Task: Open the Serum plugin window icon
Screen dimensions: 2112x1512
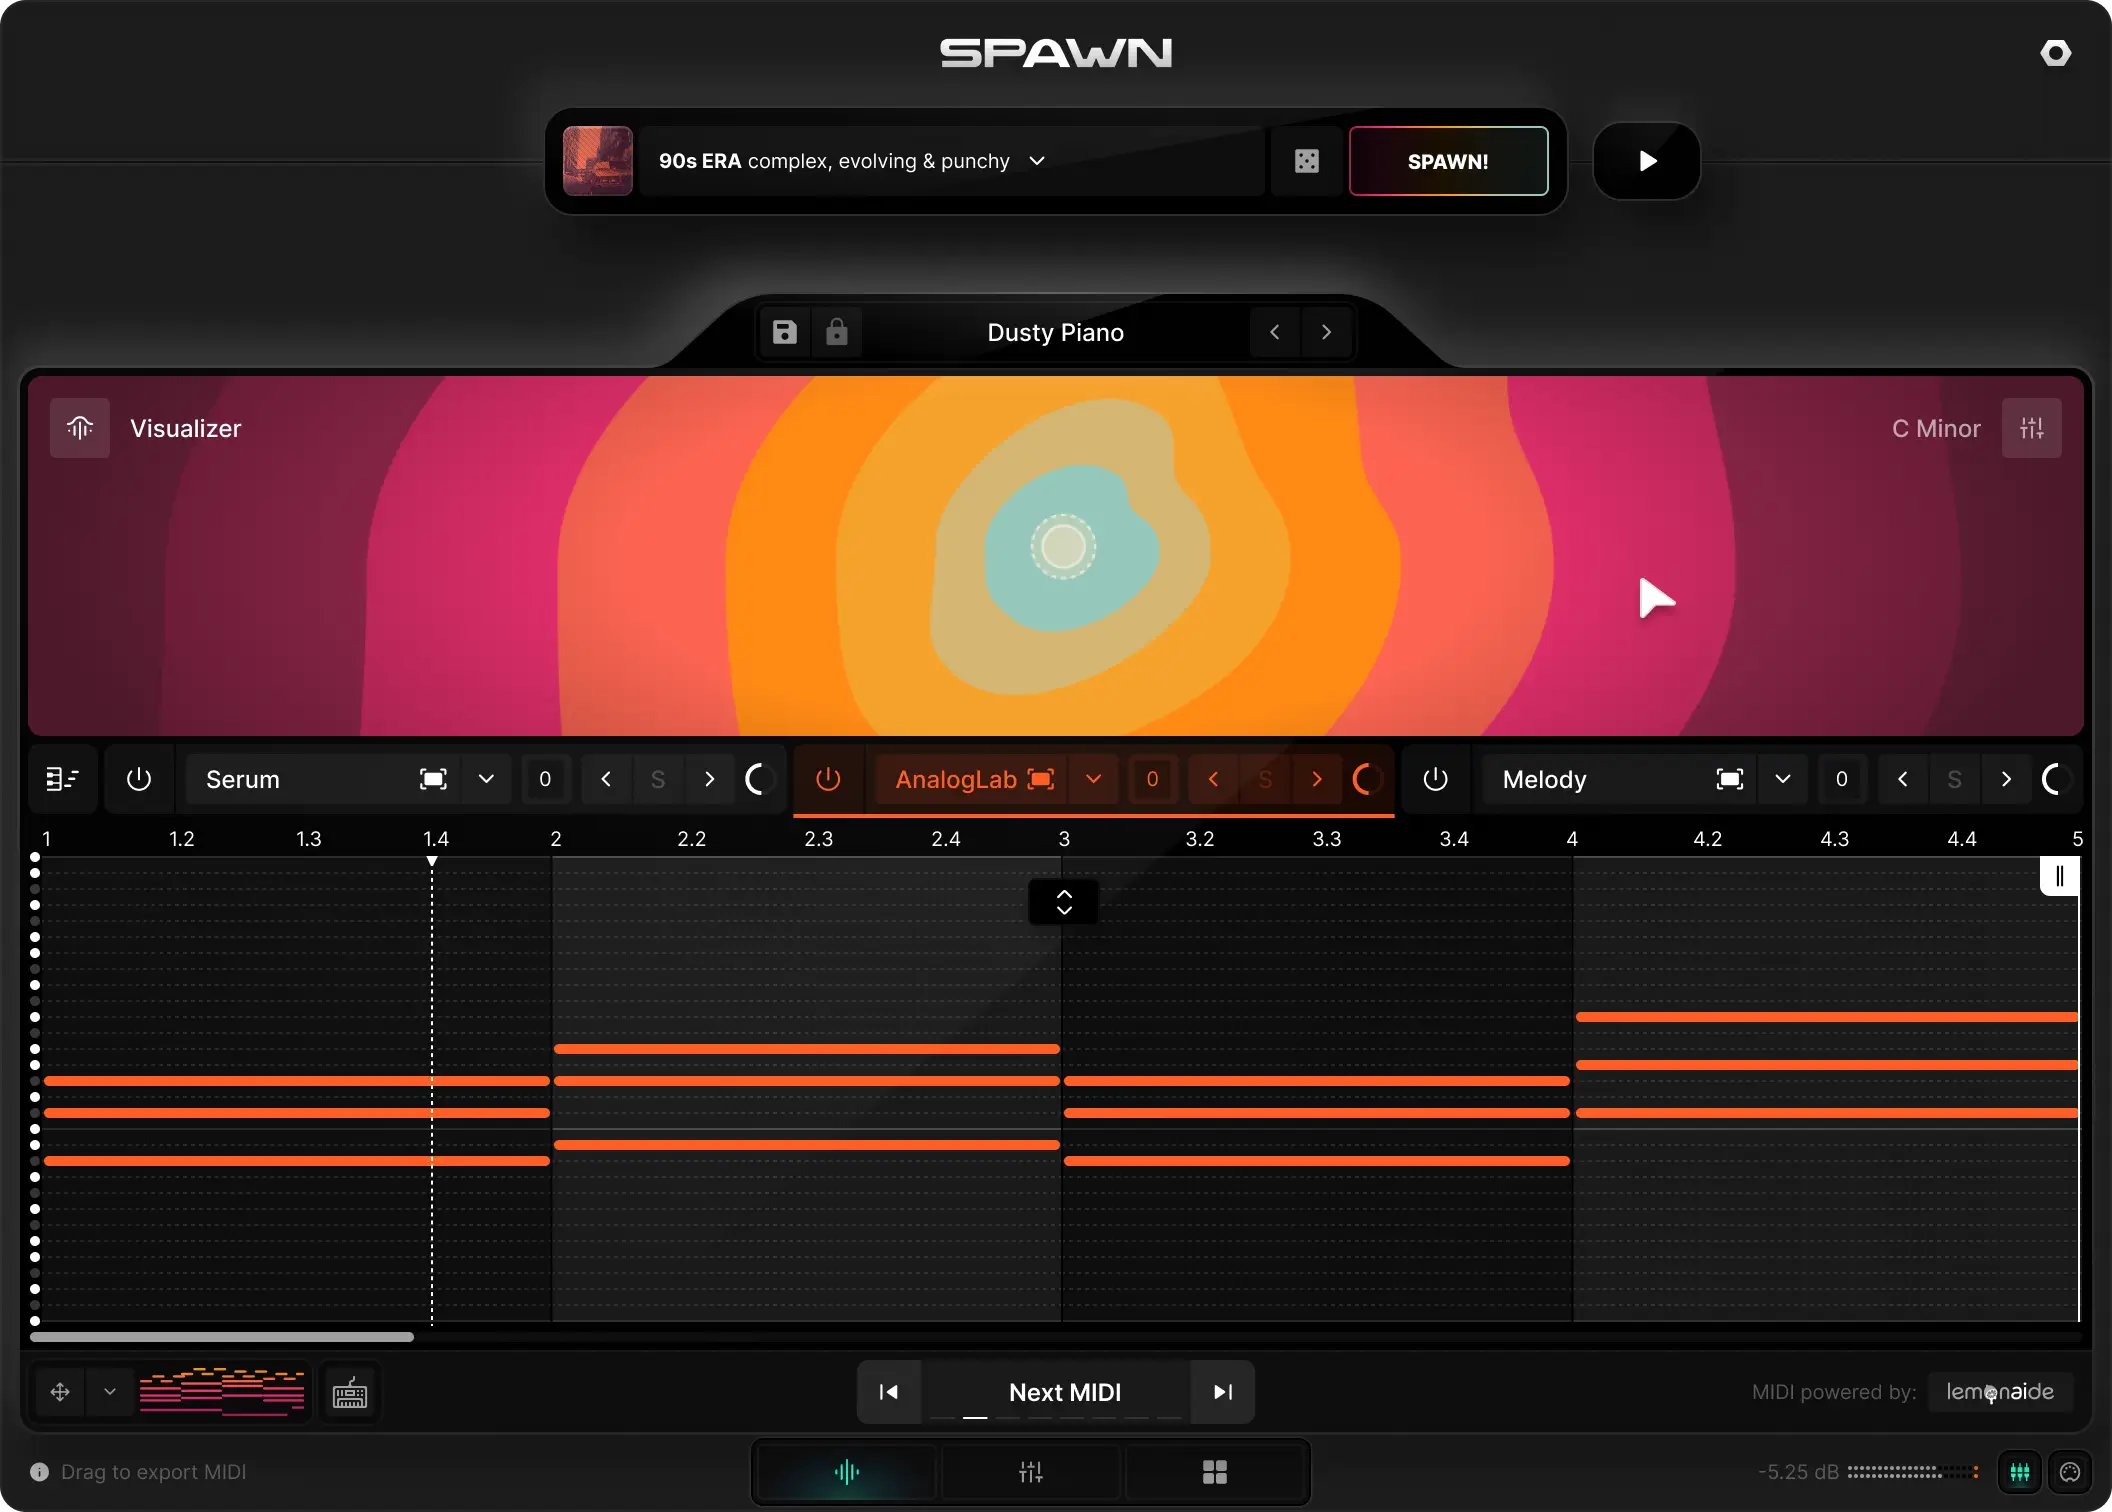Action: pos(433,779)
